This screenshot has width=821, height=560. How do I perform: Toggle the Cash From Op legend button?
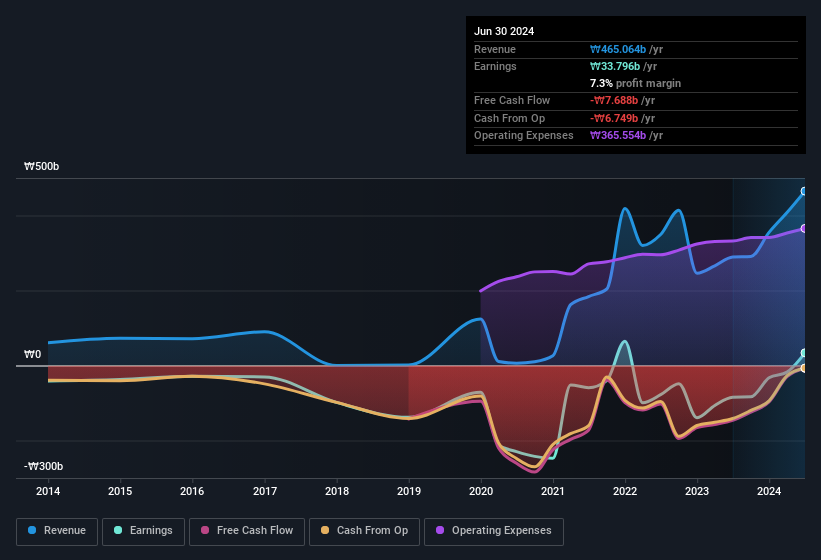pos(364,531)
